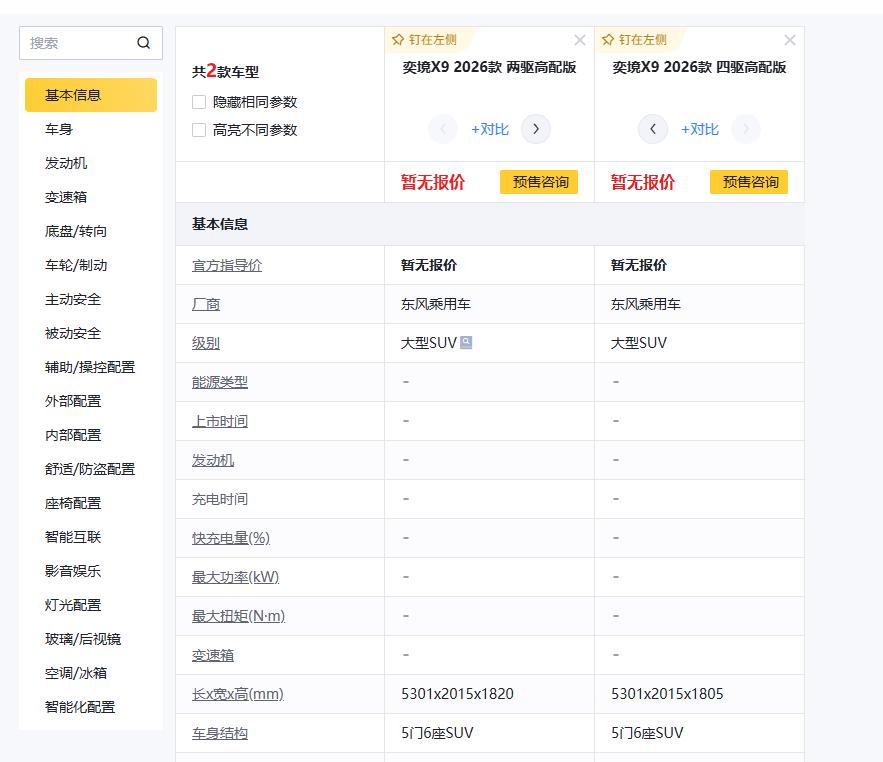Open 车轮/制动 section
The height and width of the screenshot is (762, 883).
coord(75,265)
